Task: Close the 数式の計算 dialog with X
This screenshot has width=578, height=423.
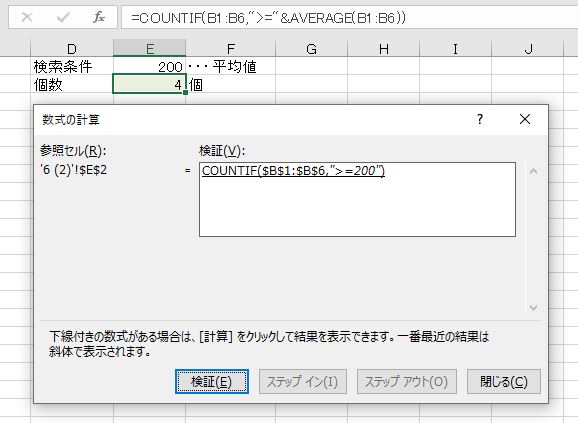Action: [x=525, y=119]
